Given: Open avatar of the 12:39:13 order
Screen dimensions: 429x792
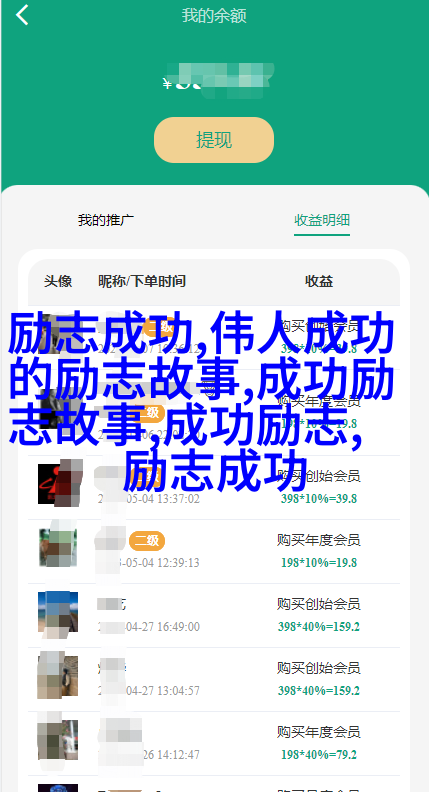Looking at the screenshot, I should [x=58, y=548].
